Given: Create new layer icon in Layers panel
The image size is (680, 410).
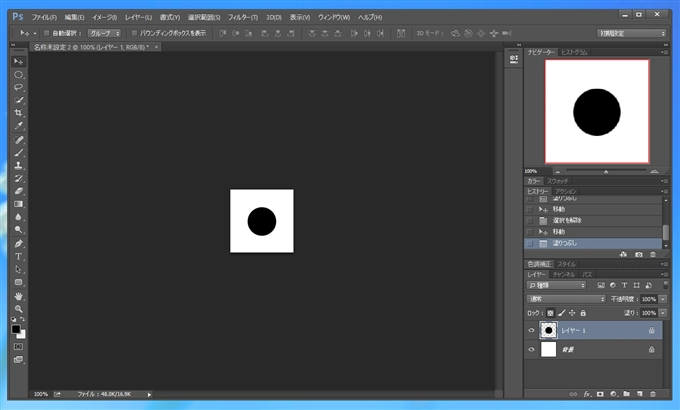Looking at the screenshot, I should click(640, 394).
